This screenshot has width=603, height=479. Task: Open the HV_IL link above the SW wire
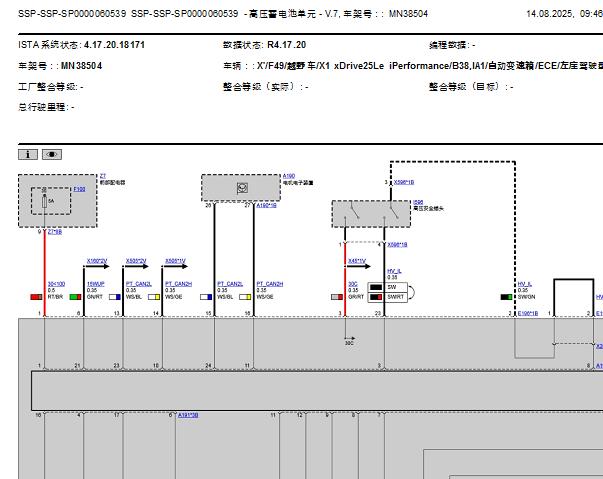coord(394,271)
